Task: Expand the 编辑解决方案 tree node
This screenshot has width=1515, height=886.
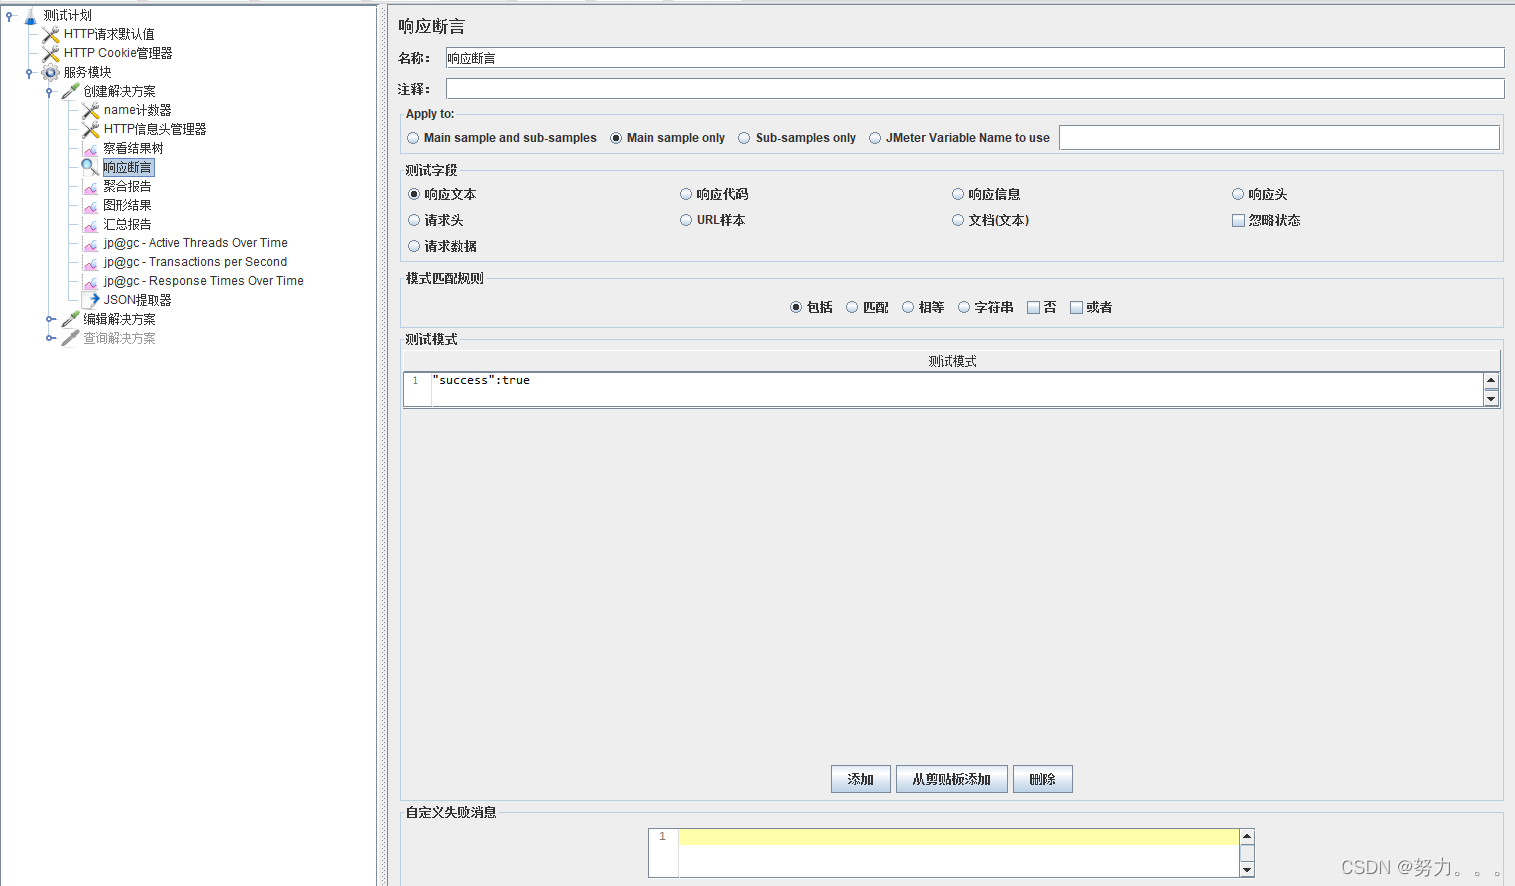Action: click(50, 319)
